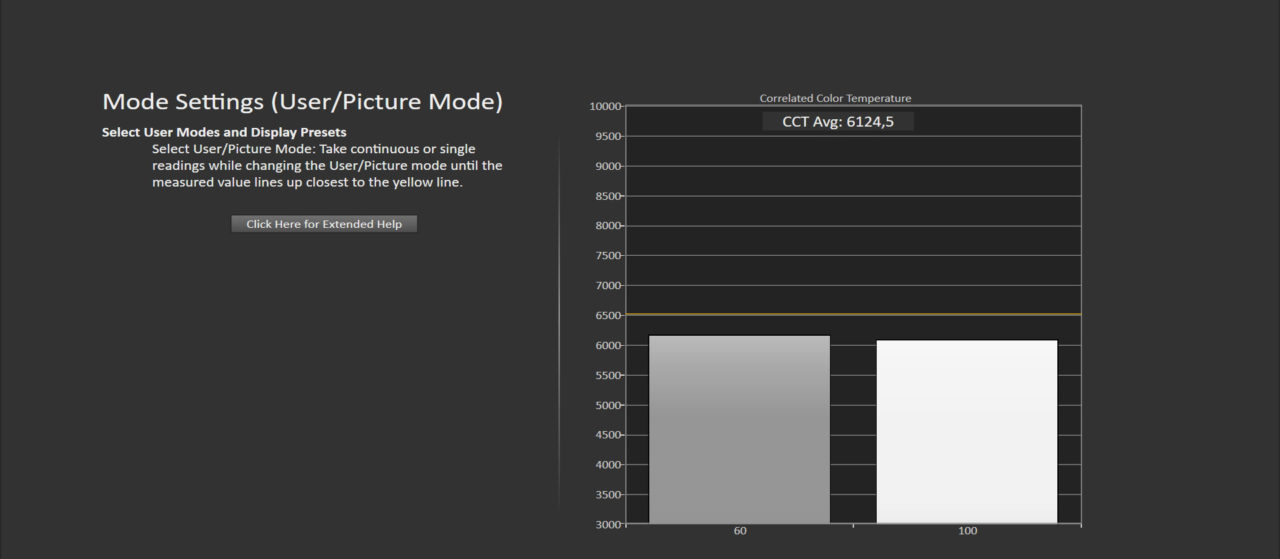
Task: Click the 4000 y-axis label
Action: coord(607,465)
